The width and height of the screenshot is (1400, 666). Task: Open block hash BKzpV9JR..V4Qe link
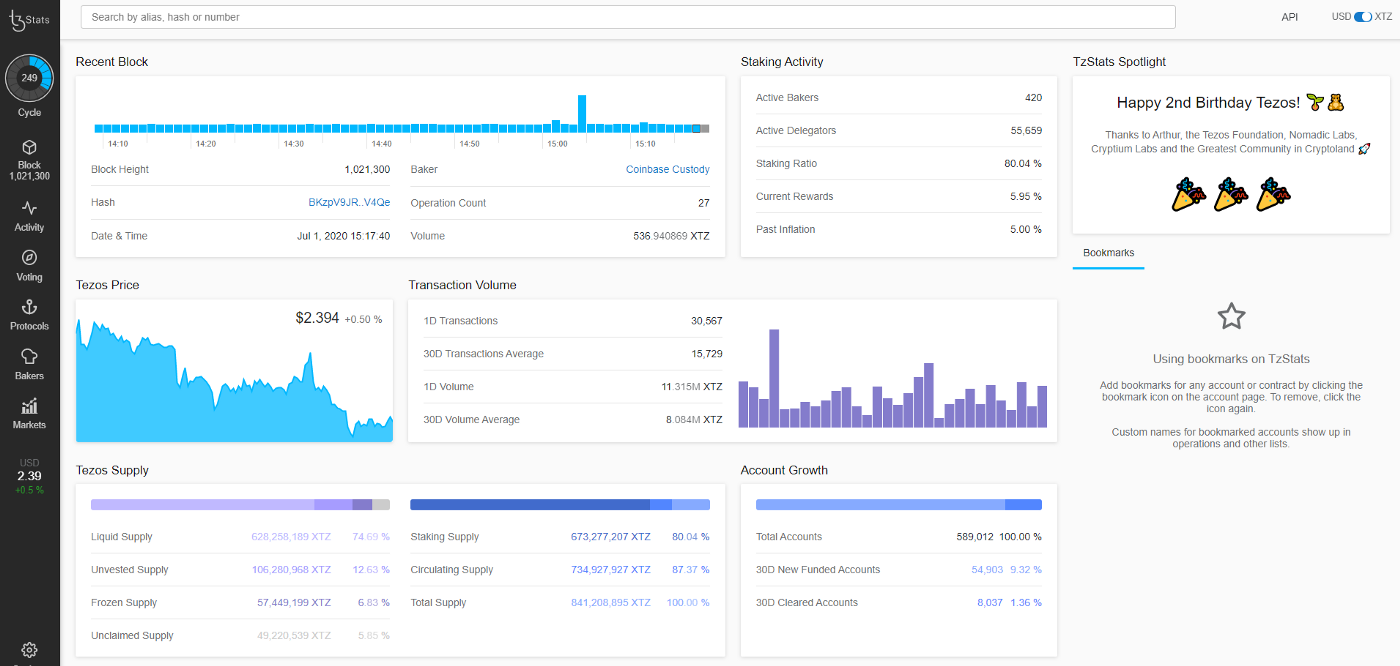click(349, 203)
